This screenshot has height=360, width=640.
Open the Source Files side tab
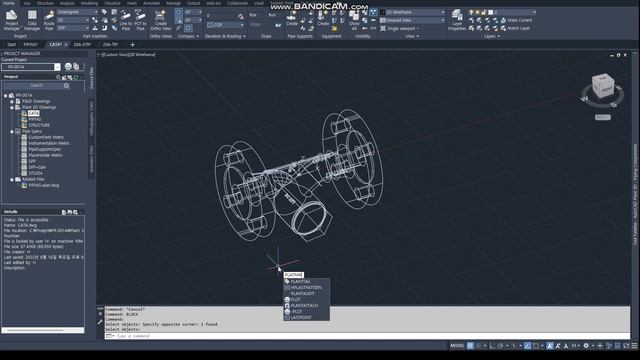click(x=91, y=78)
